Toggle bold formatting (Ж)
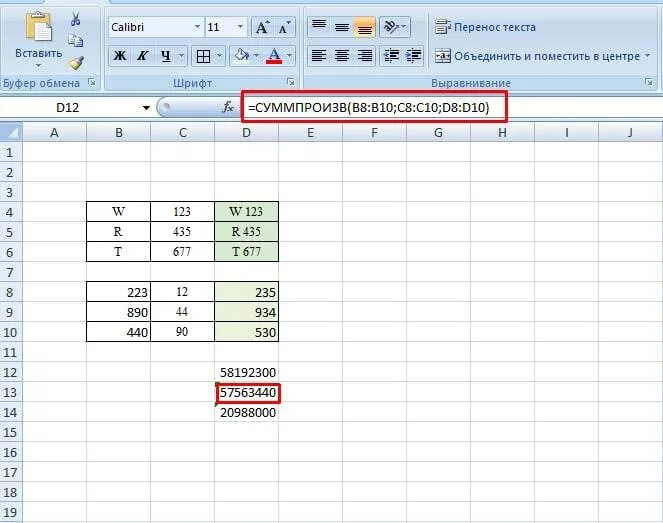The image size is (663, 523). tap(120, 56)
